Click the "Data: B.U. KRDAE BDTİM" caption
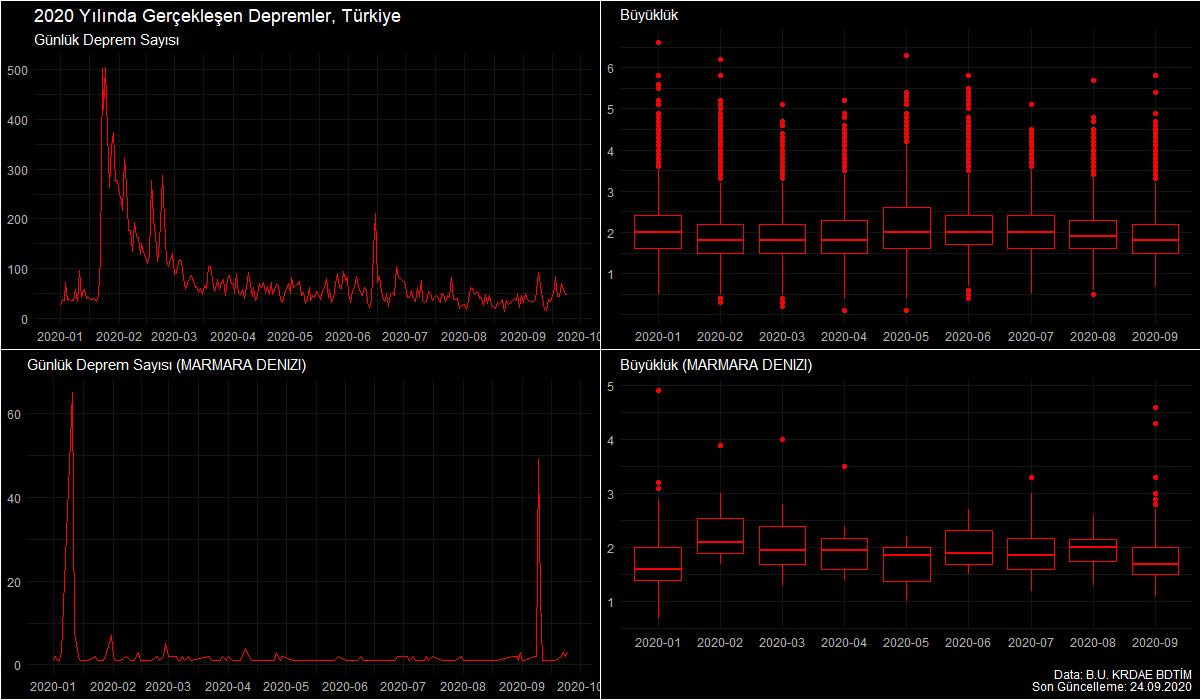1200x700 pixels. tap(1123, 675)
